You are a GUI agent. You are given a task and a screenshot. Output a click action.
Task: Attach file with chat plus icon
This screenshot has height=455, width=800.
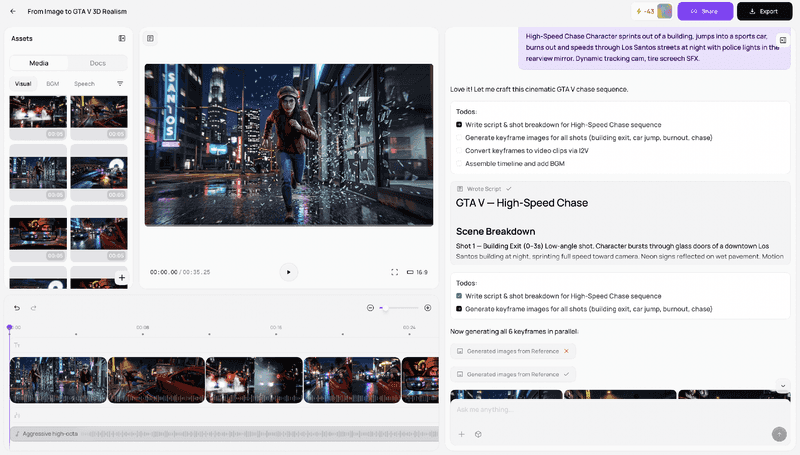[x=461, y=434]
